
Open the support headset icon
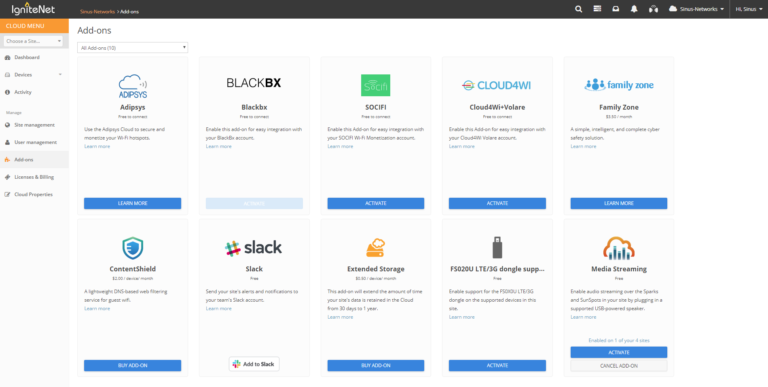(x=653, y=9)
